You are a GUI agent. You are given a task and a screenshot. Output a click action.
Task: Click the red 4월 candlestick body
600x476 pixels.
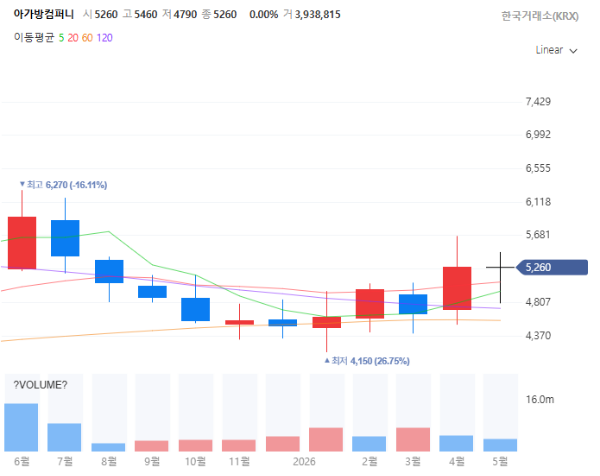[457, 288]
